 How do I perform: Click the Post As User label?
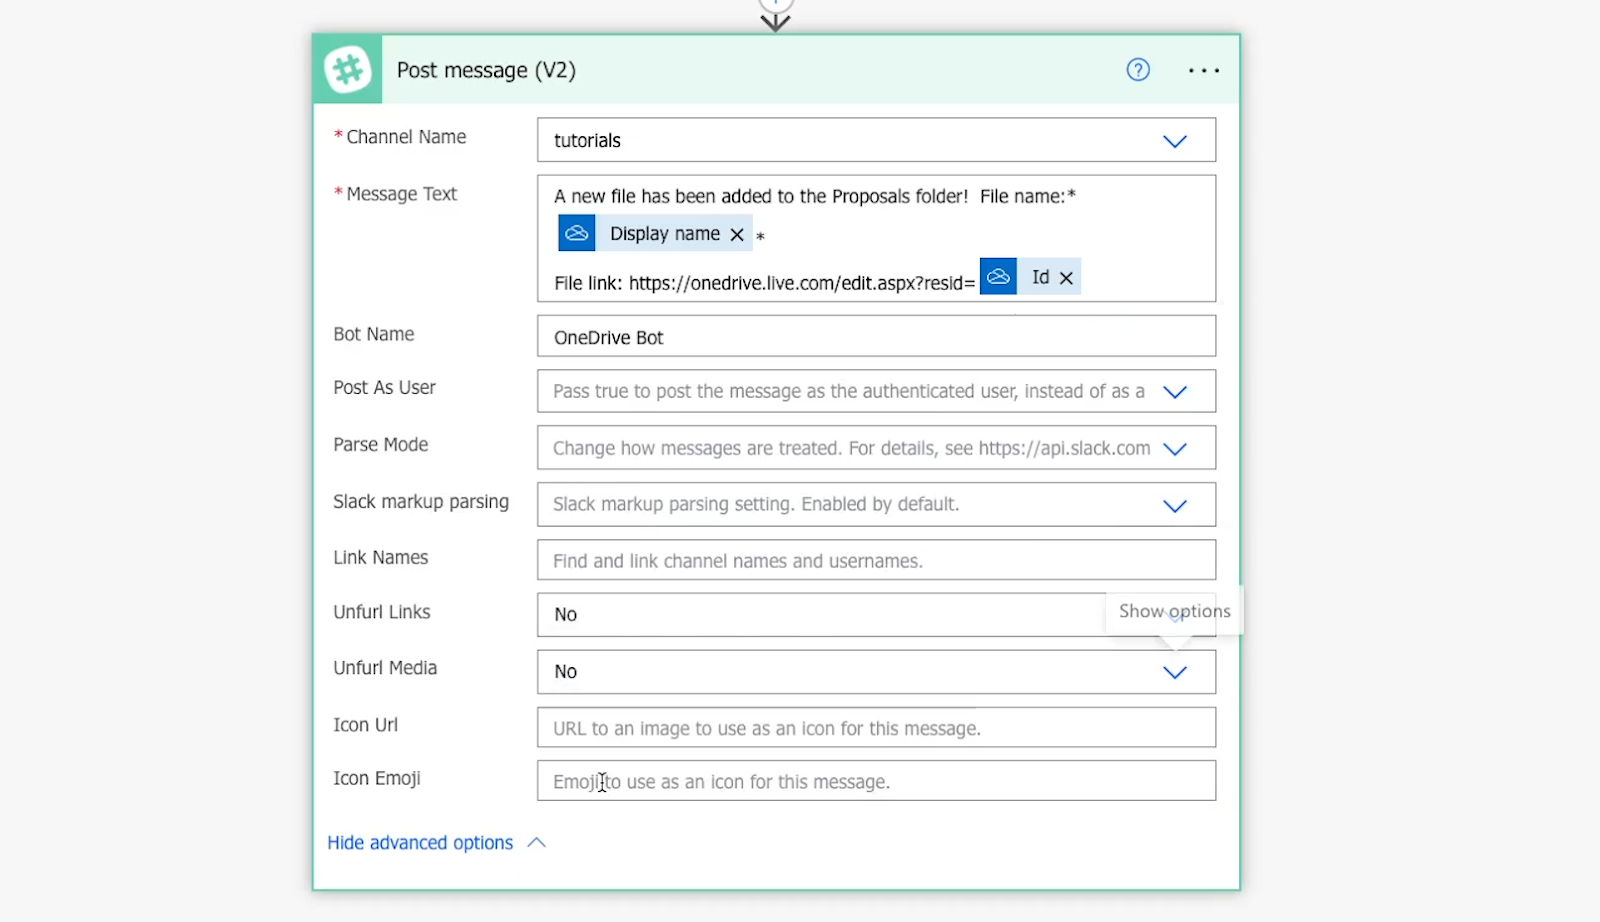pyautogui.click(x=385, y=388)
